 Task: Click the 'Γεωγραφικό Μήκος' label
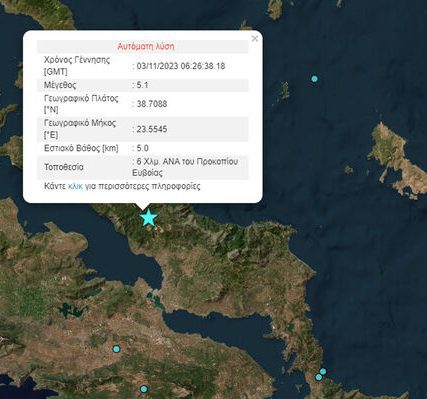pyautogui.click(x=80, y=123)
